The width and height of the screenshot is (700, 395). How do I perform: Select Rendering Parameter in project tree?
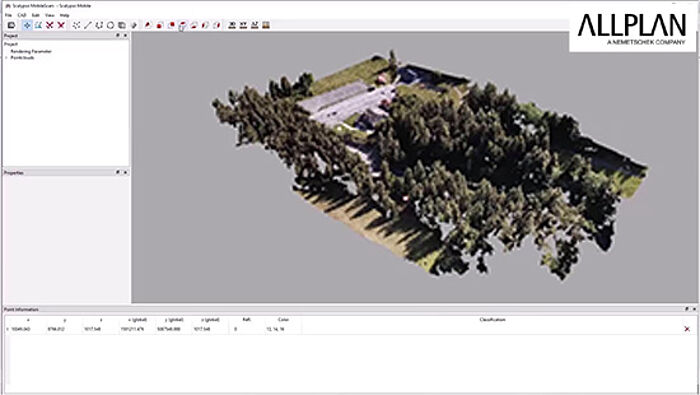[x=31, y=51]
